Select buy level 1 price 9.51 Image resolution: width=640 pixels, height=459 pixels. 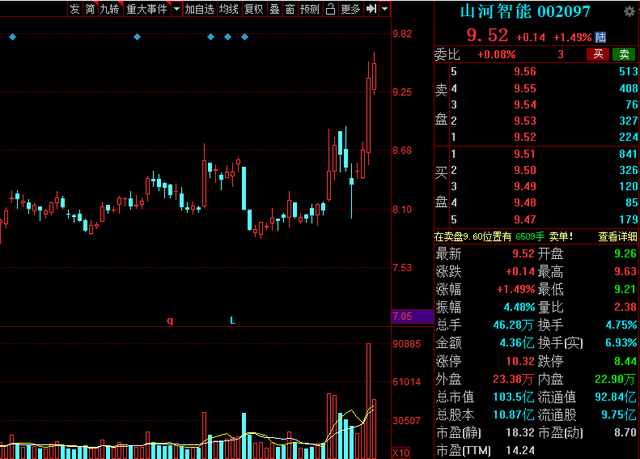click(525, 154)
